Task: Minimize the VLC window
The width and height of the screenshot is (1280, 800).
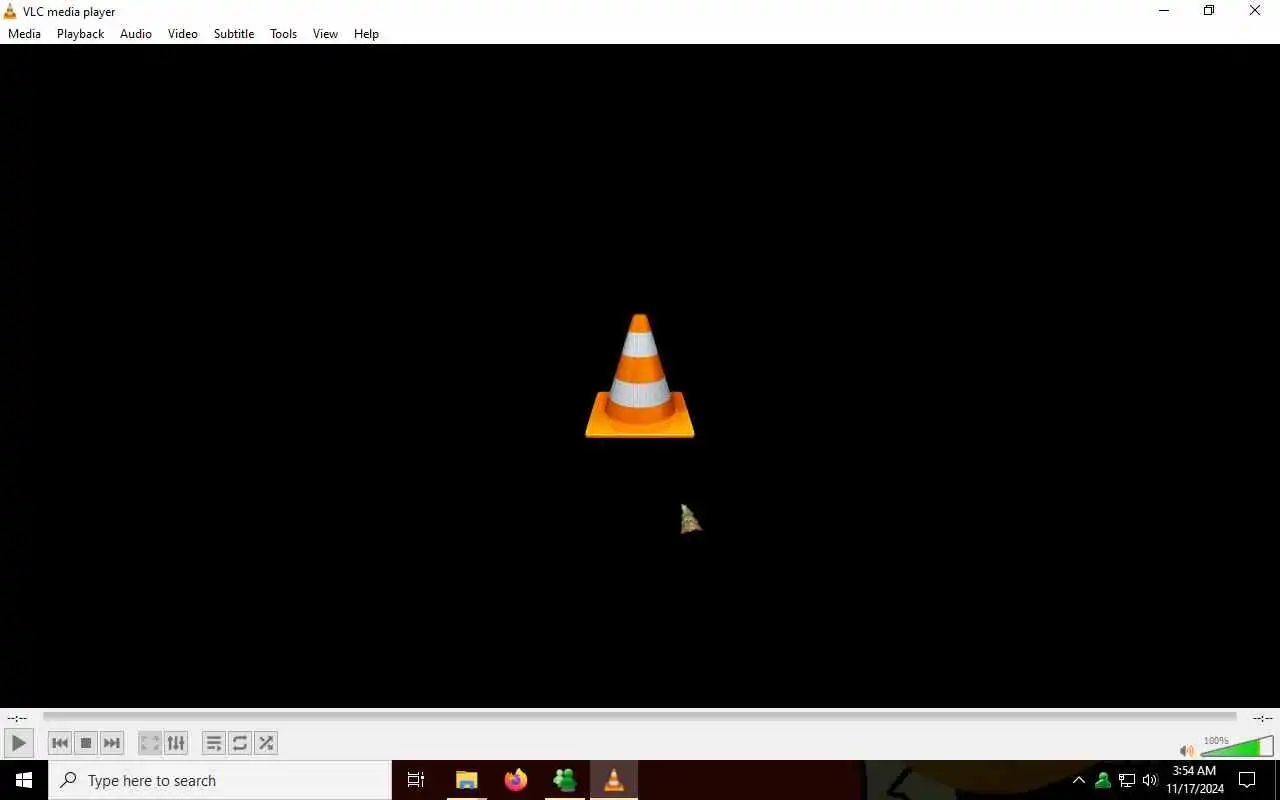Action: click(1164, 11)
